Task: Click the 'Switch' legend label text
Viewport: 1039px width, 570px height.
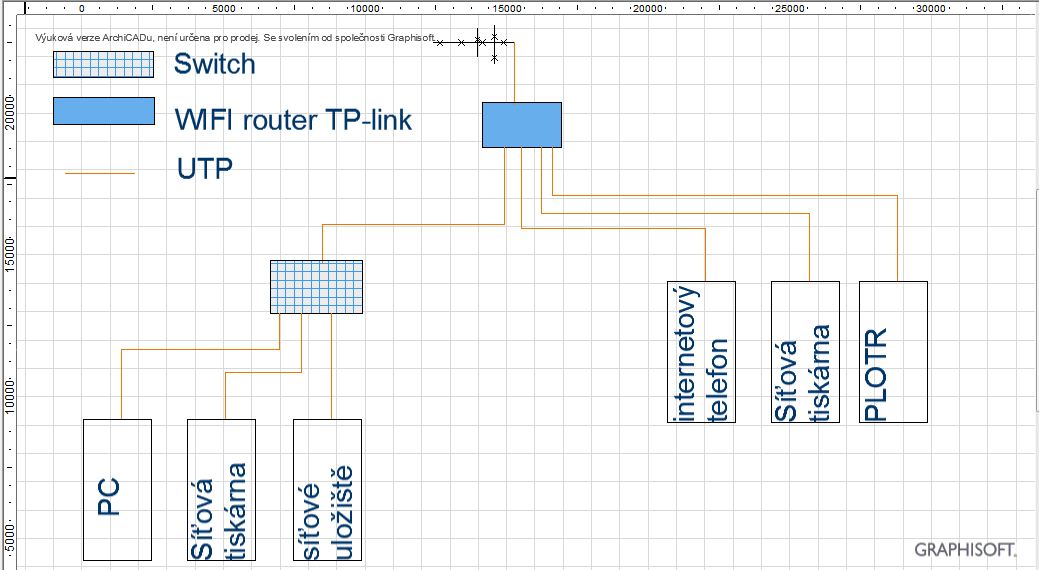Action: [x=214, y=64]
